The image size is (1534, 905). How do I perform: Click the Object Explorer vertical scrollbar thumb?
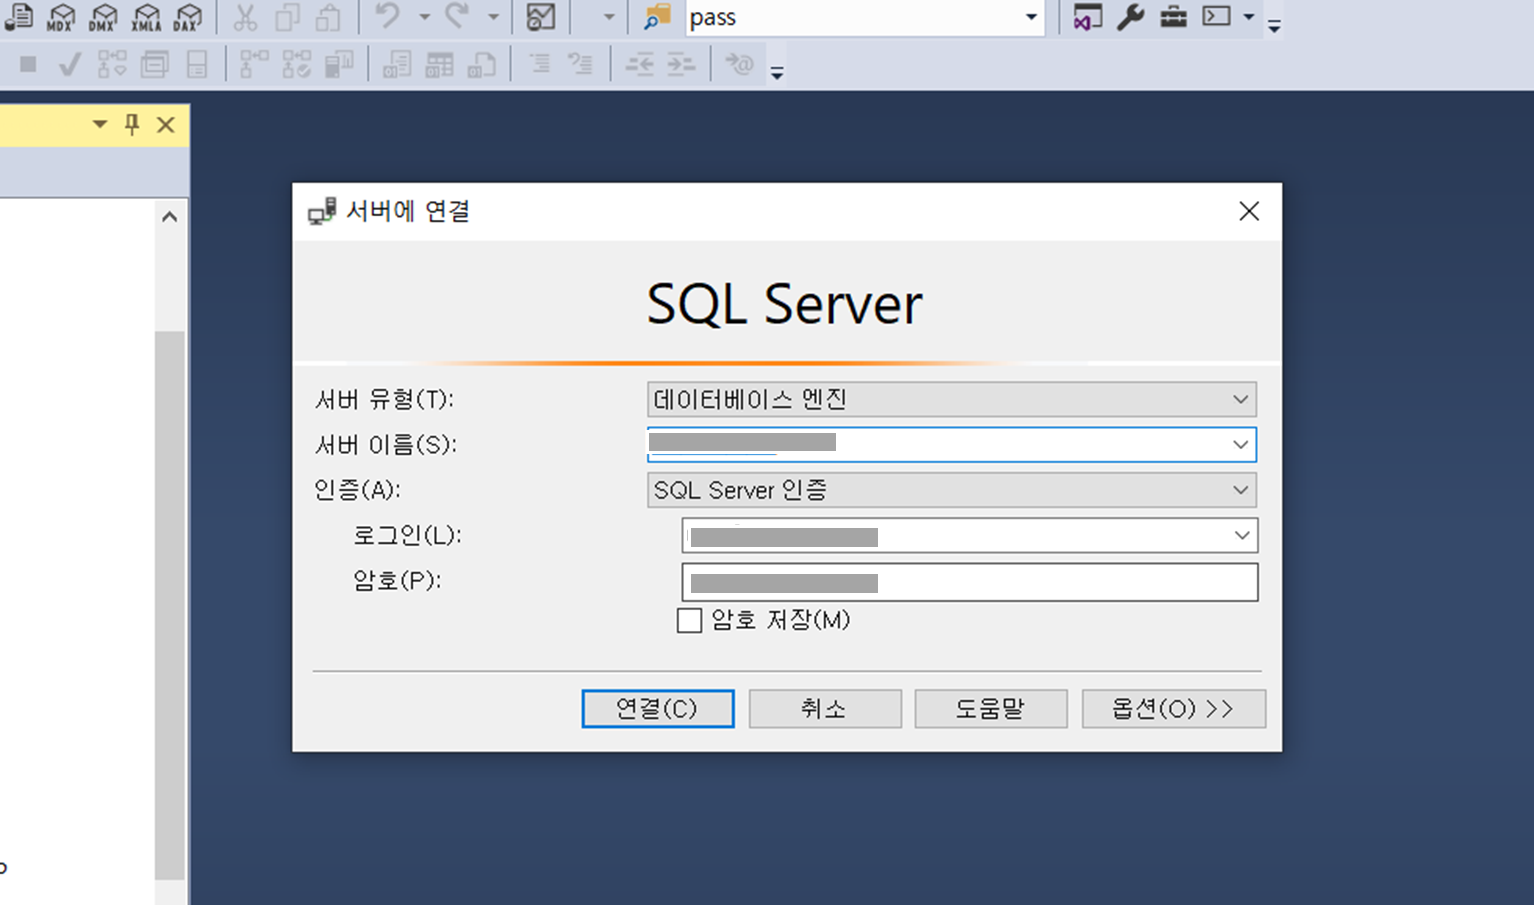(170, 605)
